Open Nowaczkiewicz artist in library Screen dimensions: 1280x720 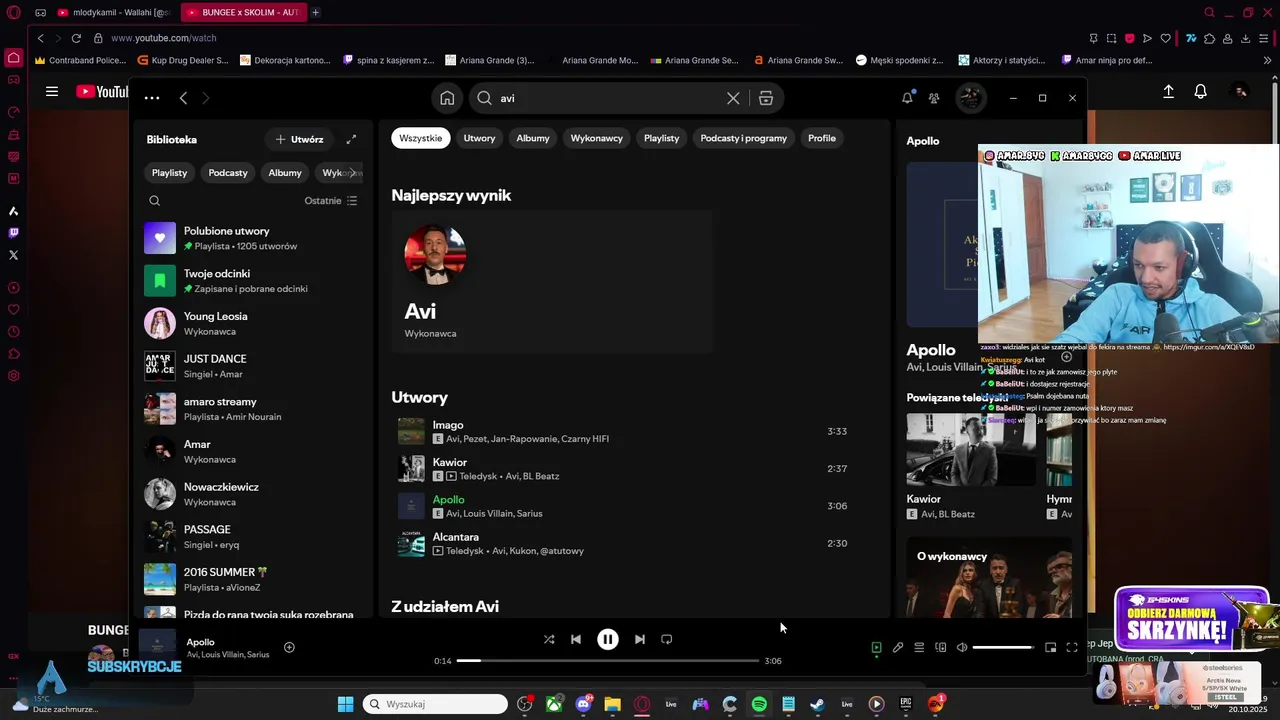252,494
